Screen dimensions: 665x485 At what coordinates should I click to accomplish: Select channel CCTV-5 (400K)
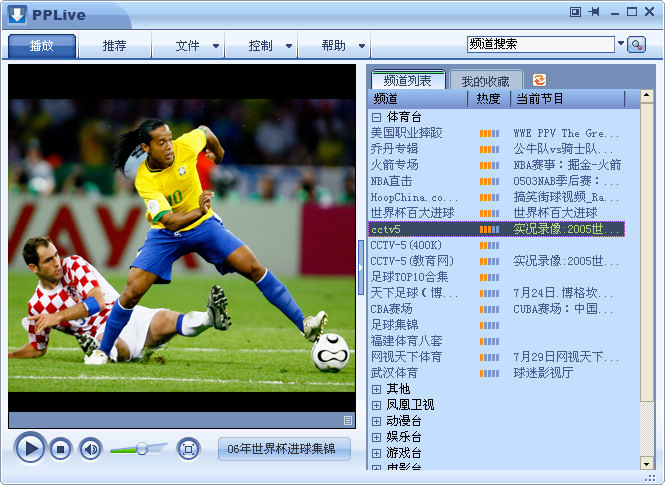pos(406,245)
